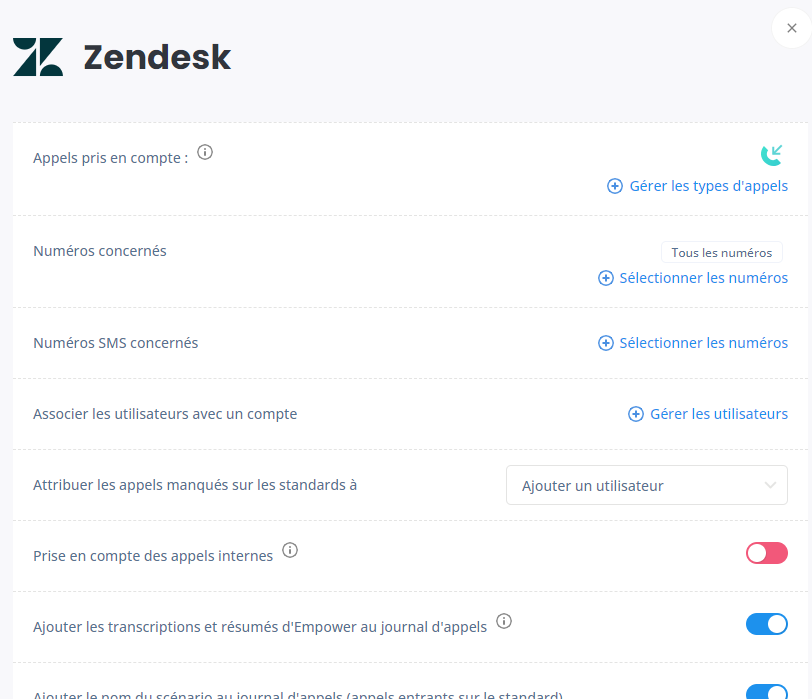This screenshot has height=699, width=812.
Task: Click plus icon beside Gérer les utilisateurs
Action: pyautogui.click(x=636, y=414)
